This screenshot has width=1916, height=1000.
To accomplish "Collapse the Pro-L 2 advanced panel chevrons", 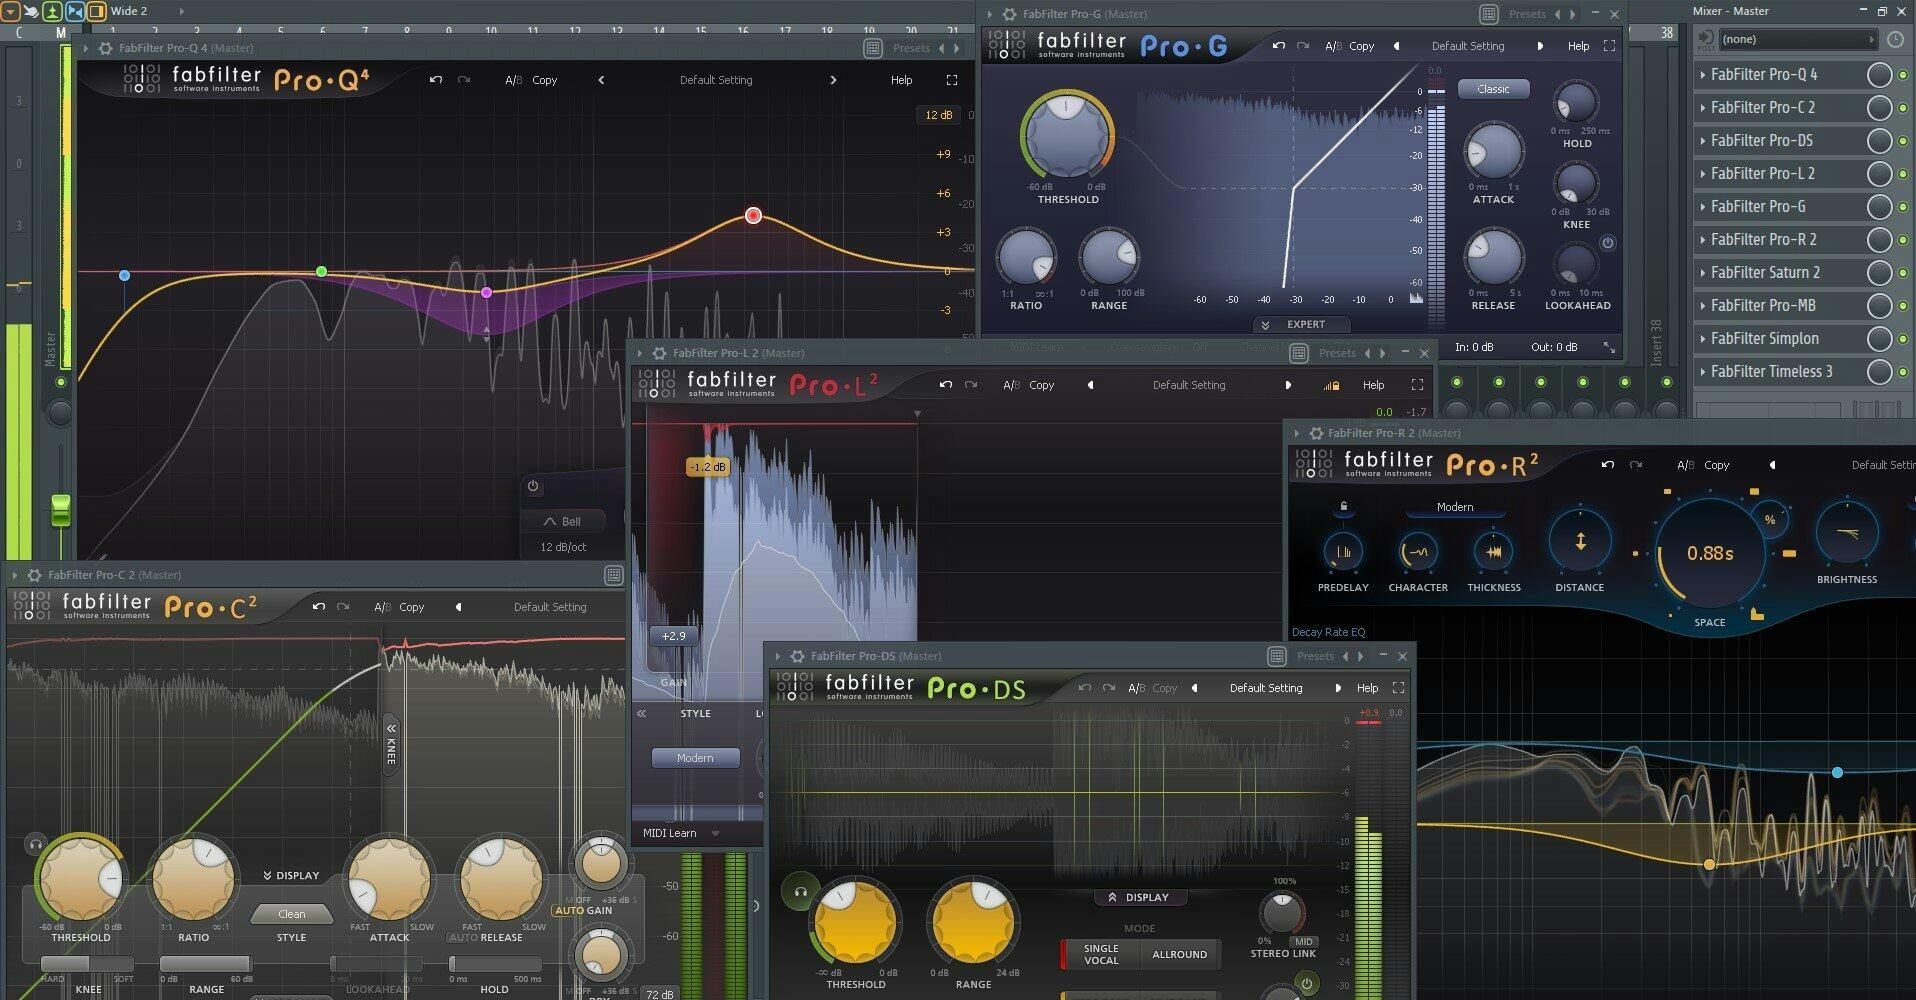I will (642, 714).
